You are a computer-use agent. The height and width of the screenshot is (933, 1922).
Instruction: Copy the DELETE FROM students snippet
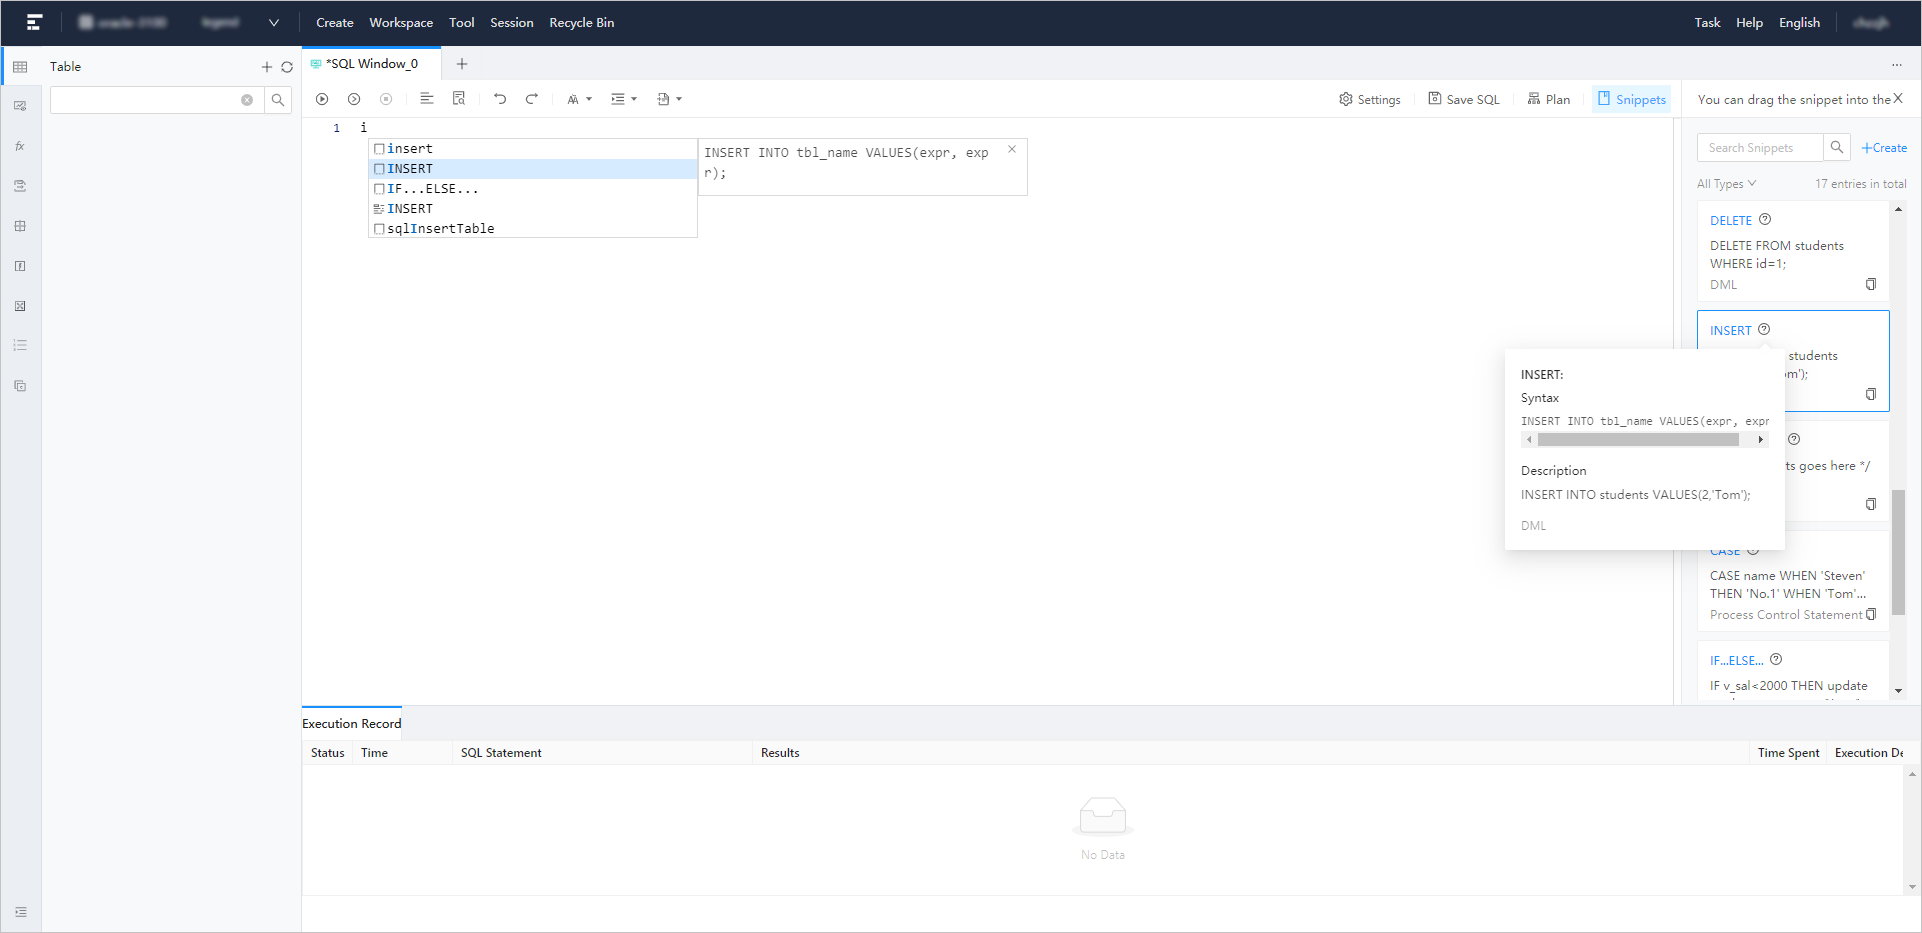[1871, 284]
